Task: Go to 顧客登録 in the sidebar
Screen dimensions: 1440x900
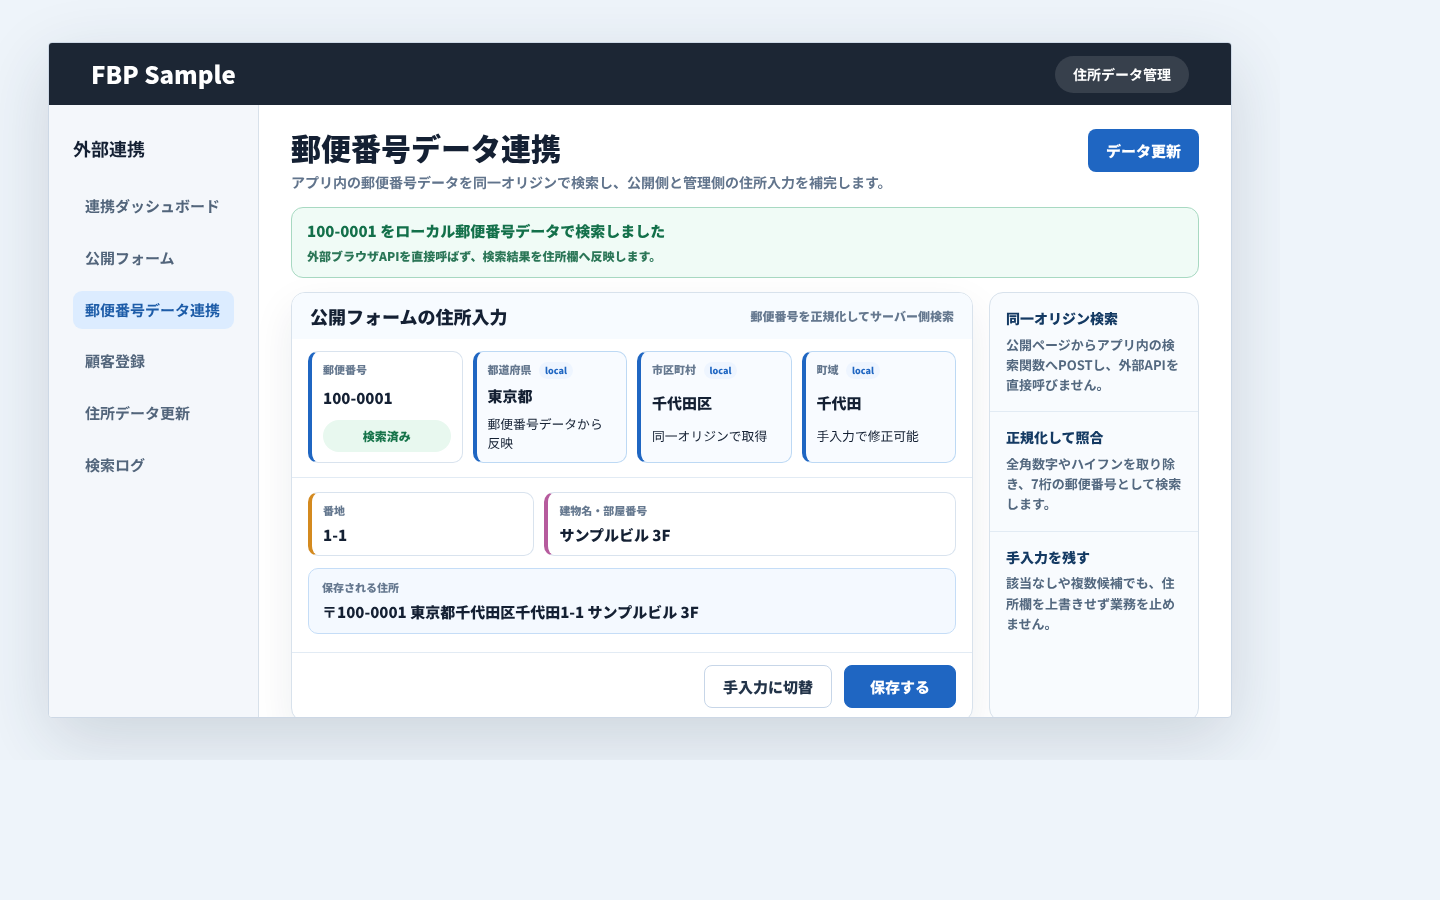Action: [153, 361]
